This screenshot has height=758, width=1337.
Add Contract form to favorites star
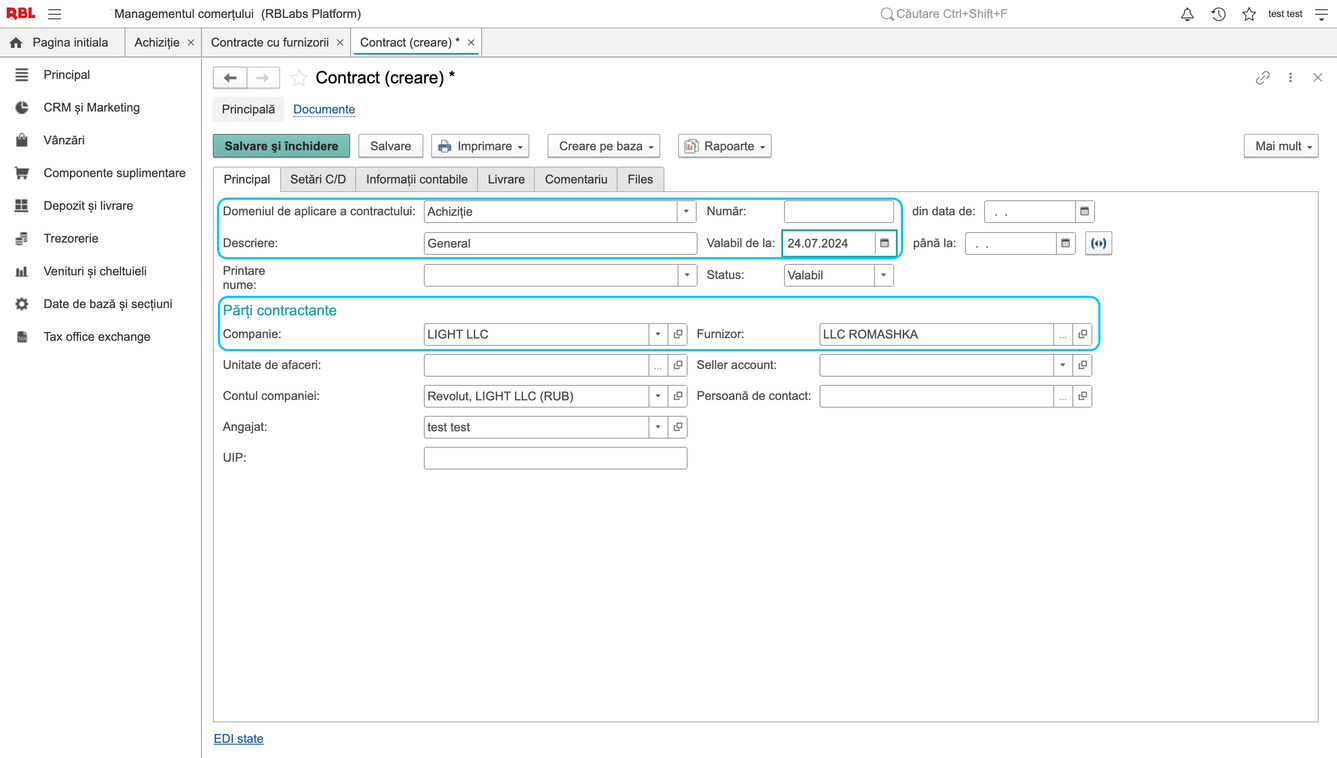[299, 78]
